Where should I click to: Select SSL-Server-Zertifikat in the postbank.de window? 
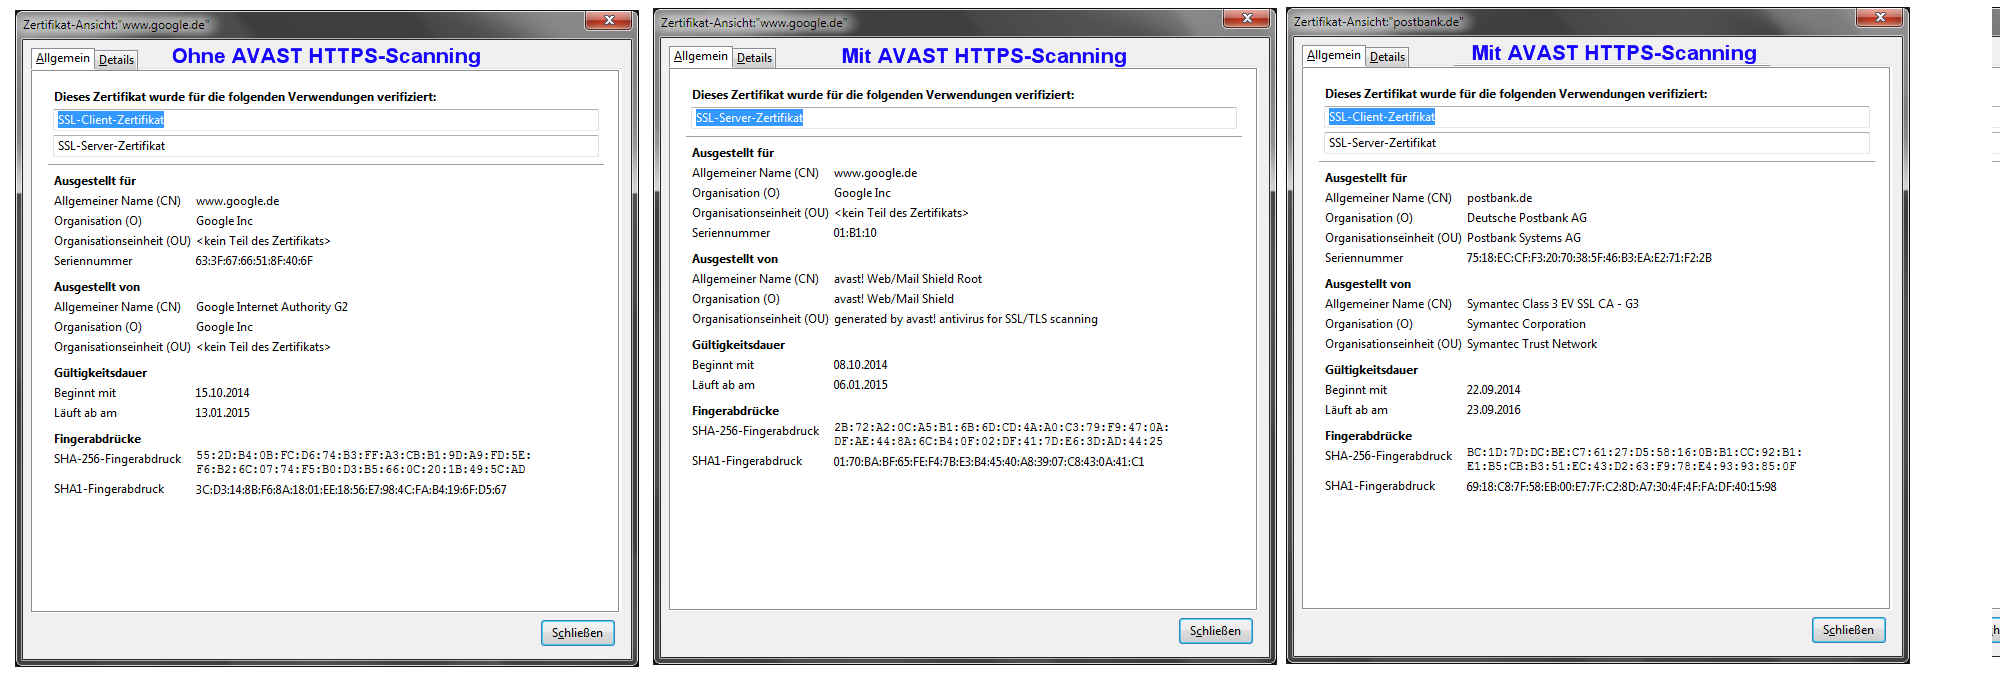[1597, 143]
